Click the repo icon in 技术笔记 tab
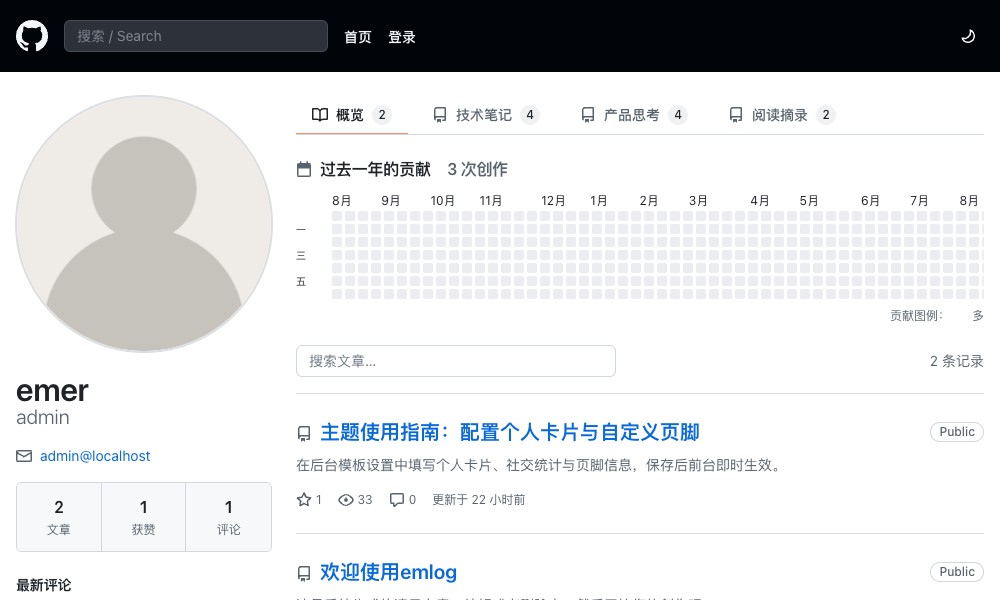This screenshot has height=600, width=1000. pyautogui.click(x=440, y=115)
